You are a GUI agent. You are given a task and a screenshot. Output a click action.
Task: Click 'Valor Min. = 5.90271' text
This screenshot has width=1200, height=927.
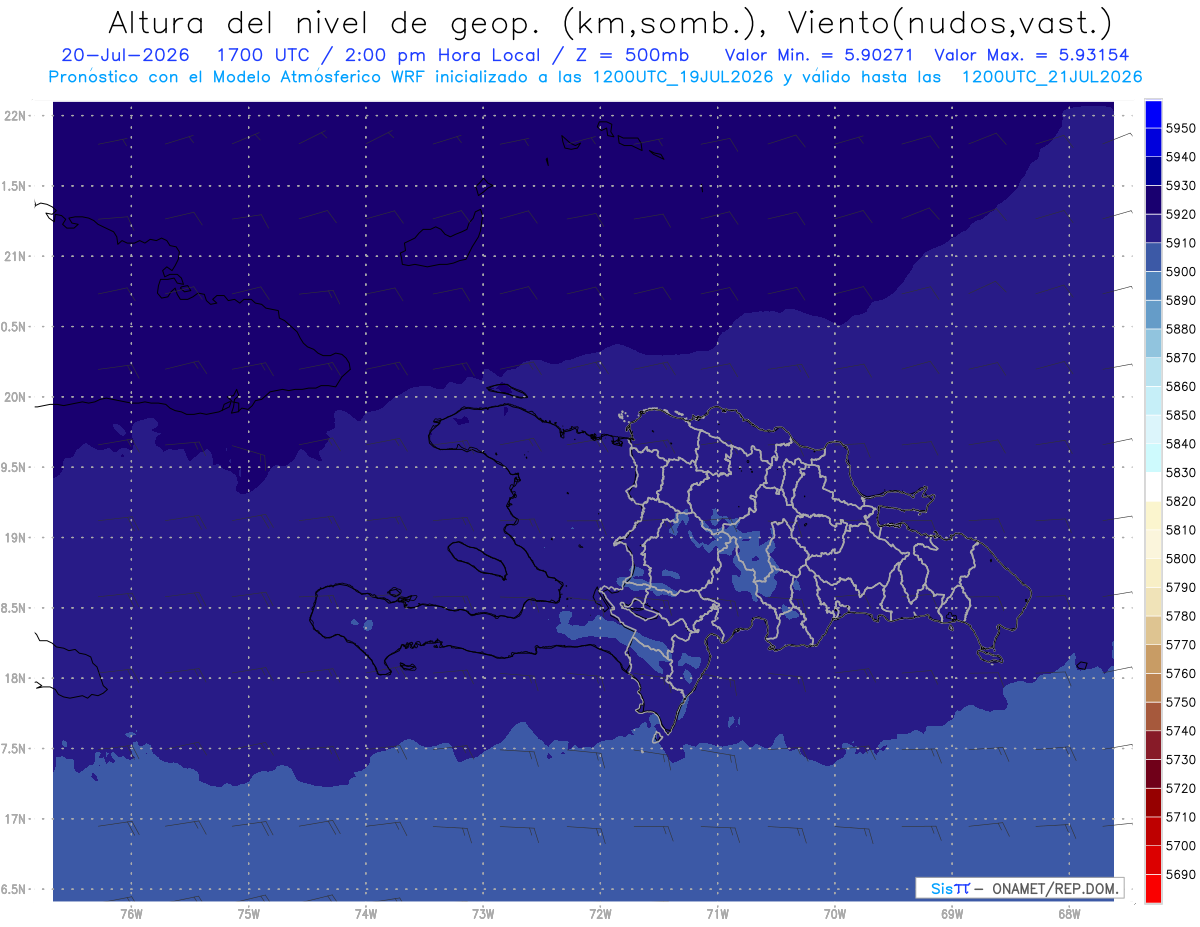819,55
